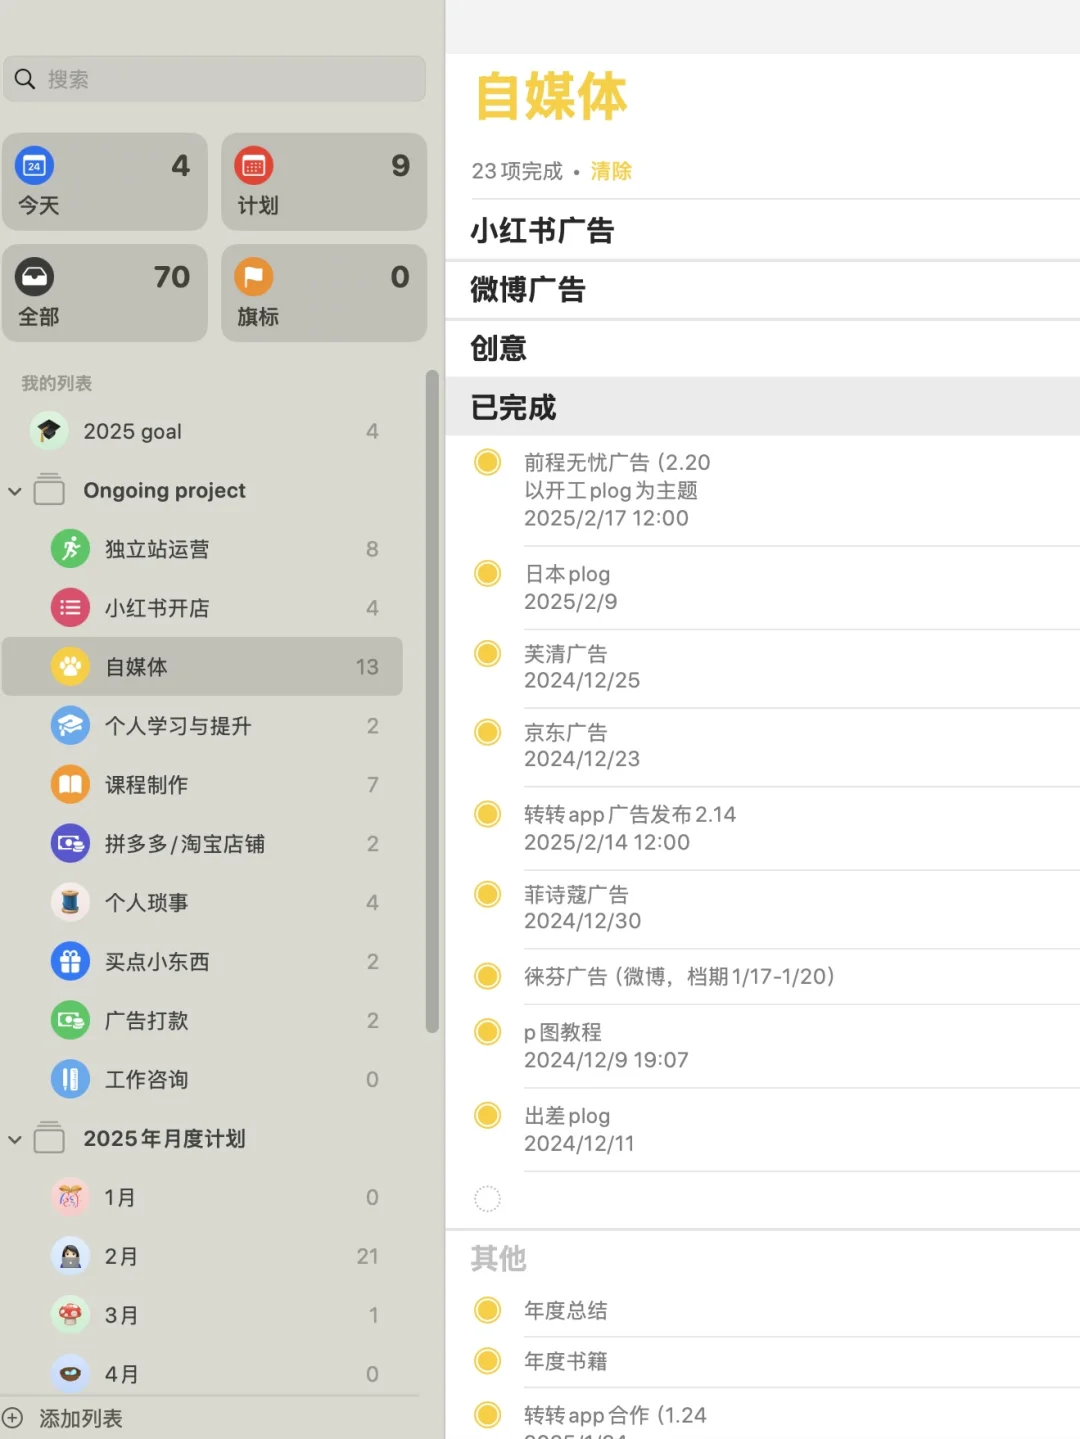Uncheck the 前程无忧广告 reminder circle
The height and width of the screenshot is (1439, 1080).
point(487,462)
